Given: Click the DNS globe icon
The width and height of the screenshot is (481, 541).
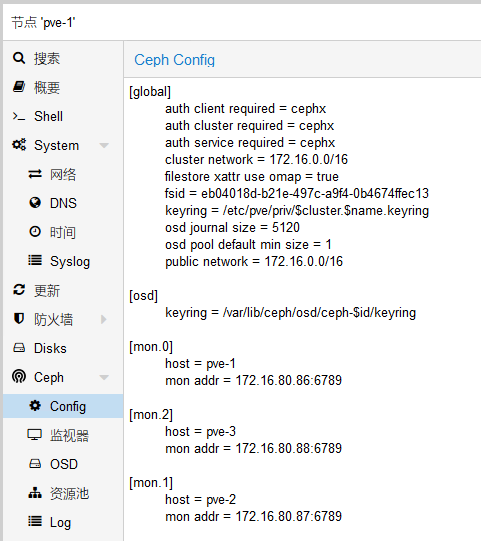Looking at the screenshot, I should (35, 203).
